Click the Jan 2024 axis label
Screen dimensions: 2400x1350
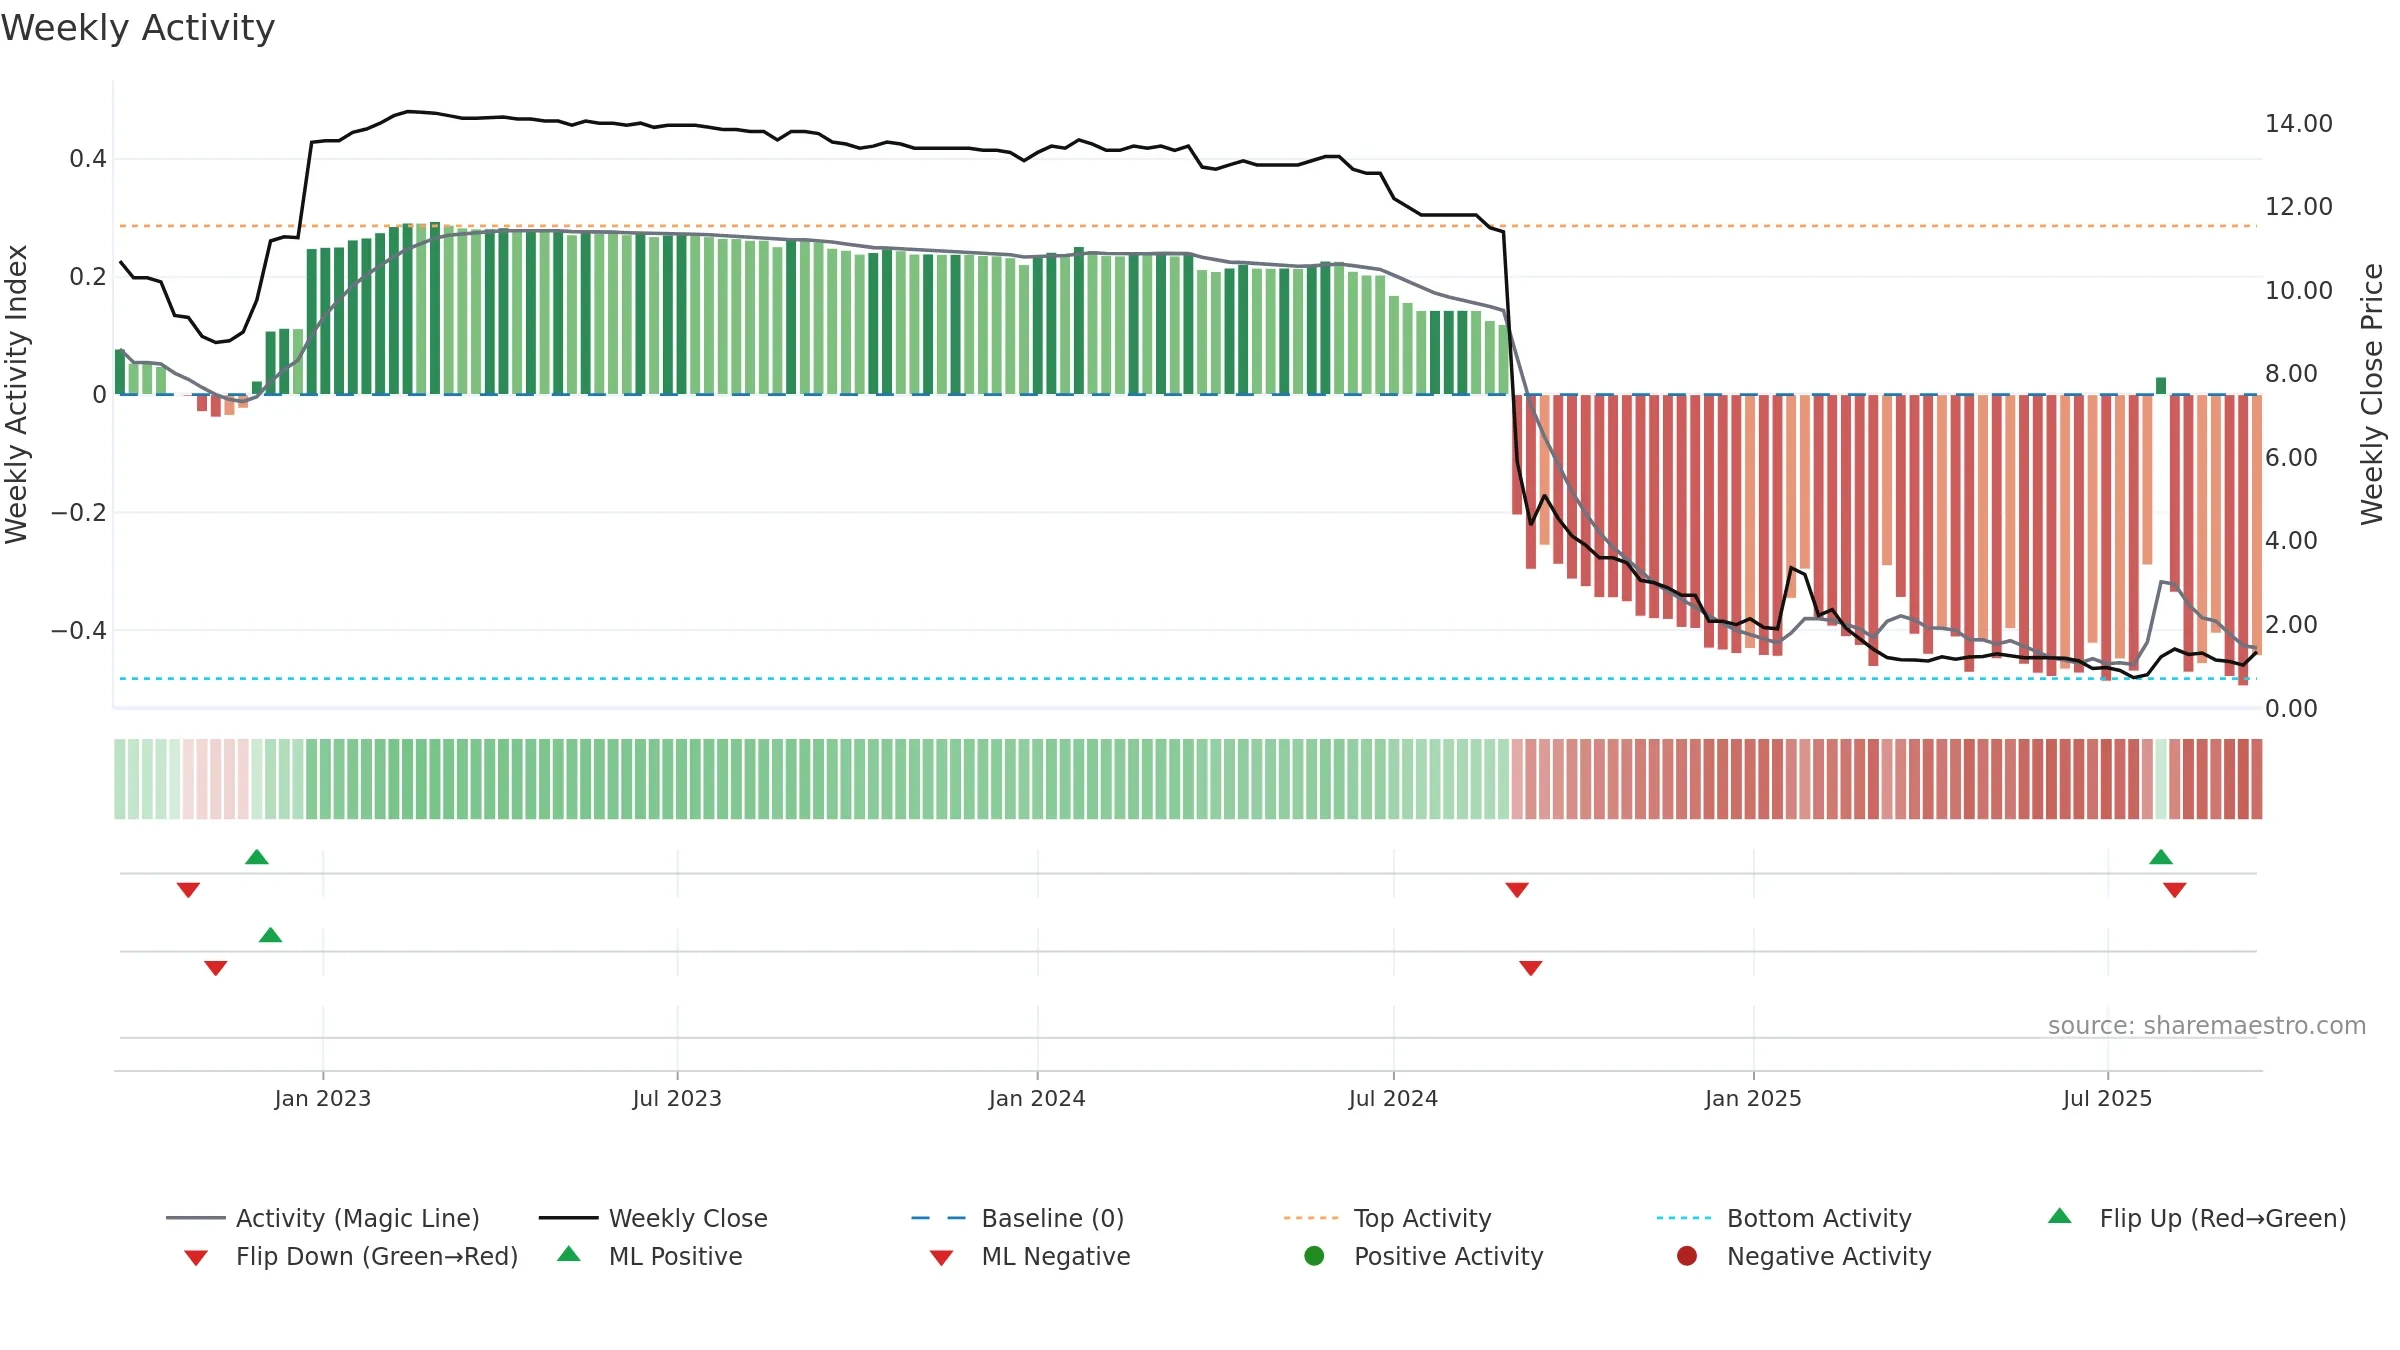click(1037, 1099)
